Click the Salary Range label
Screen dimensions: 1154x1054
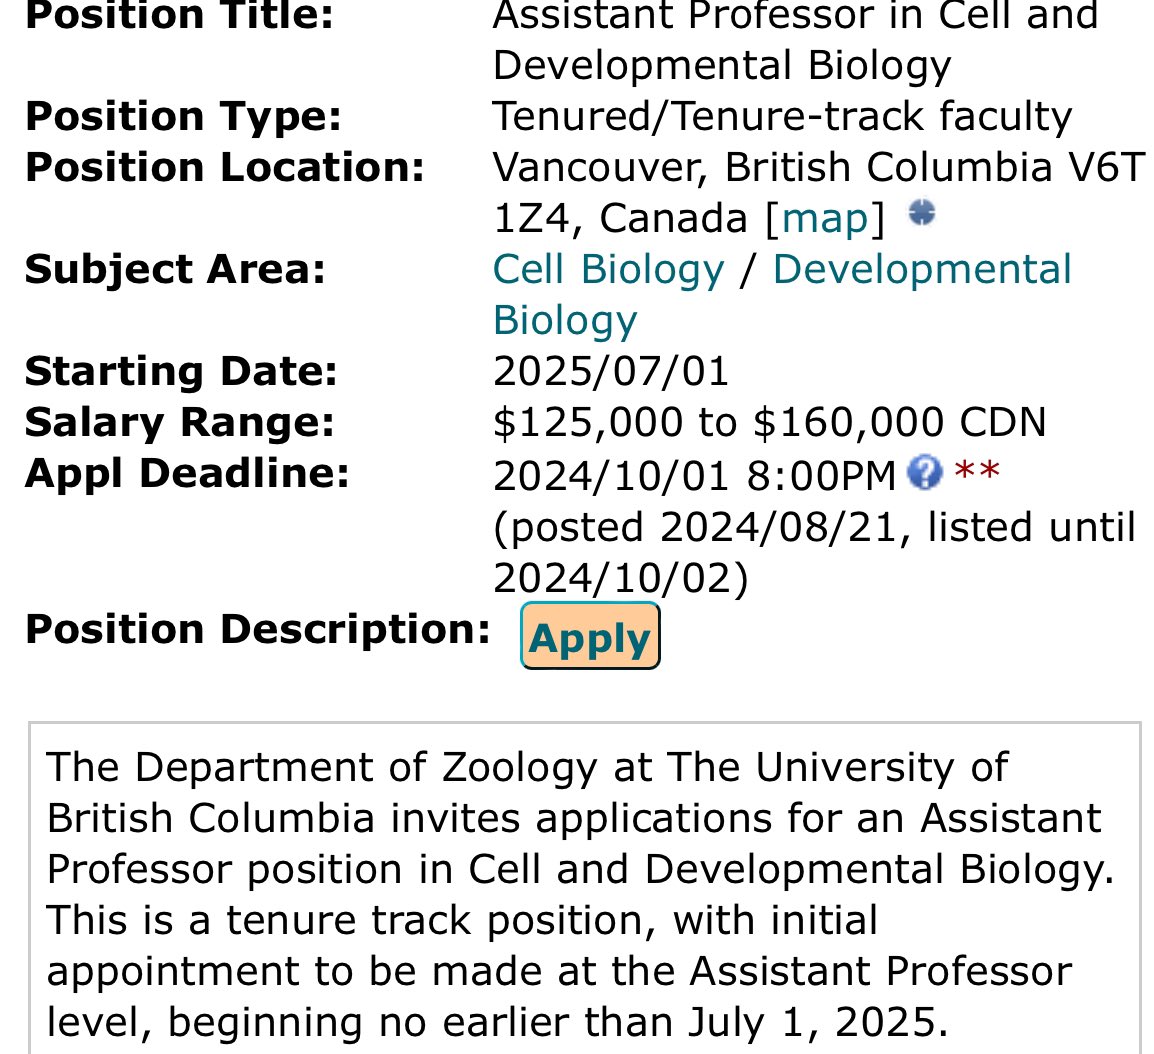point(180,423)
